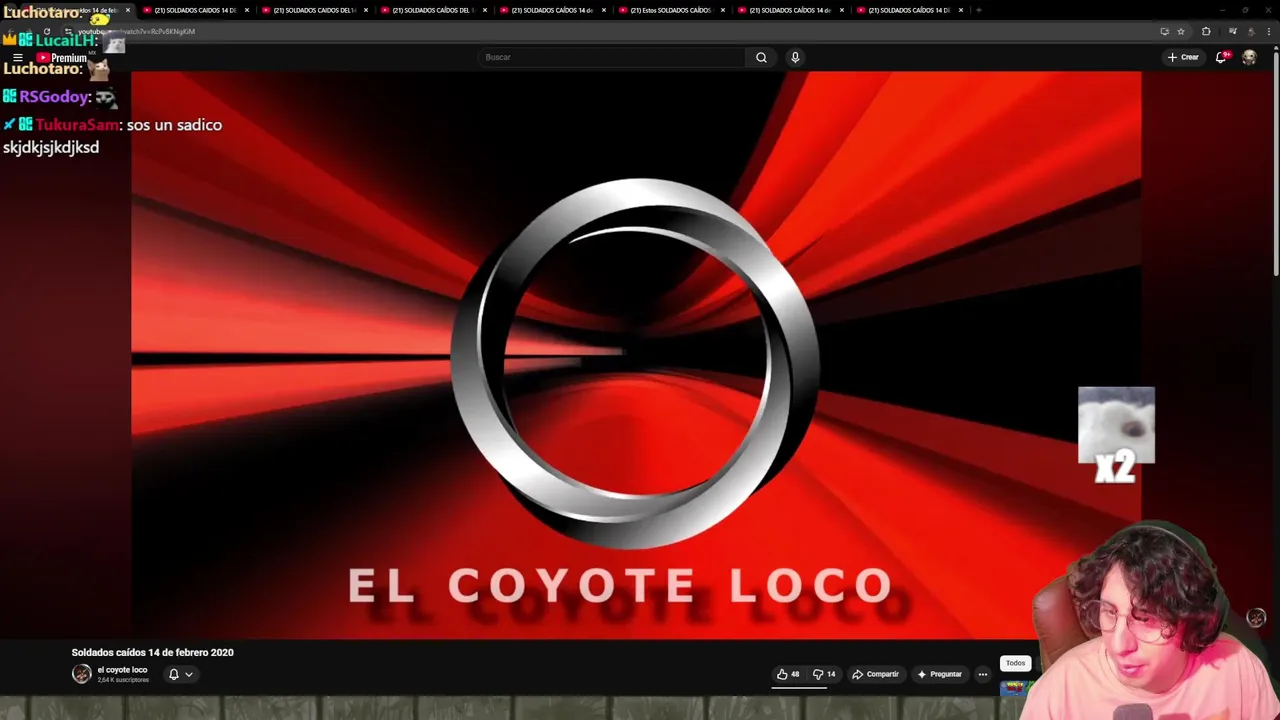This screenshot has height=720, width=1280.
Task: Open the Crear menu
Action: point(1183,57)
